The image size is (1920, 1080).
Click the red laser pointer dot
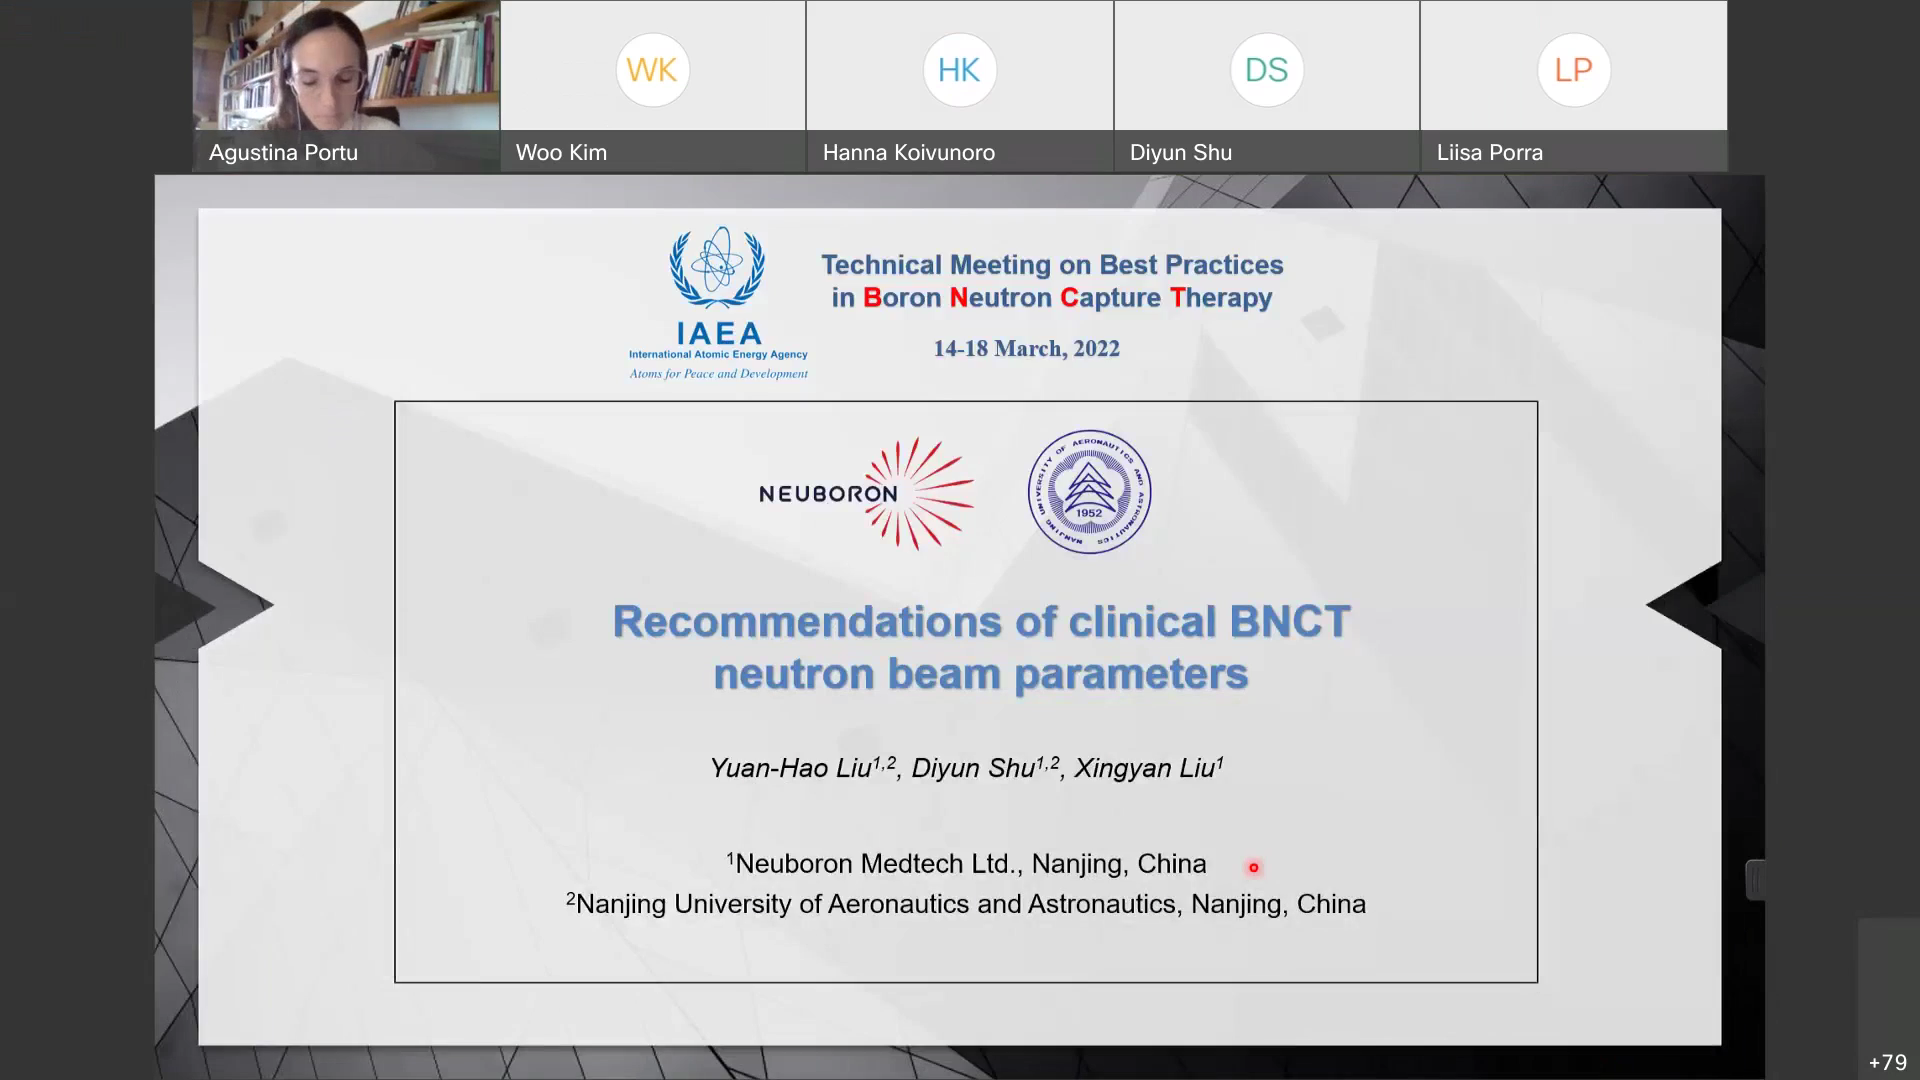(1253, 867)
